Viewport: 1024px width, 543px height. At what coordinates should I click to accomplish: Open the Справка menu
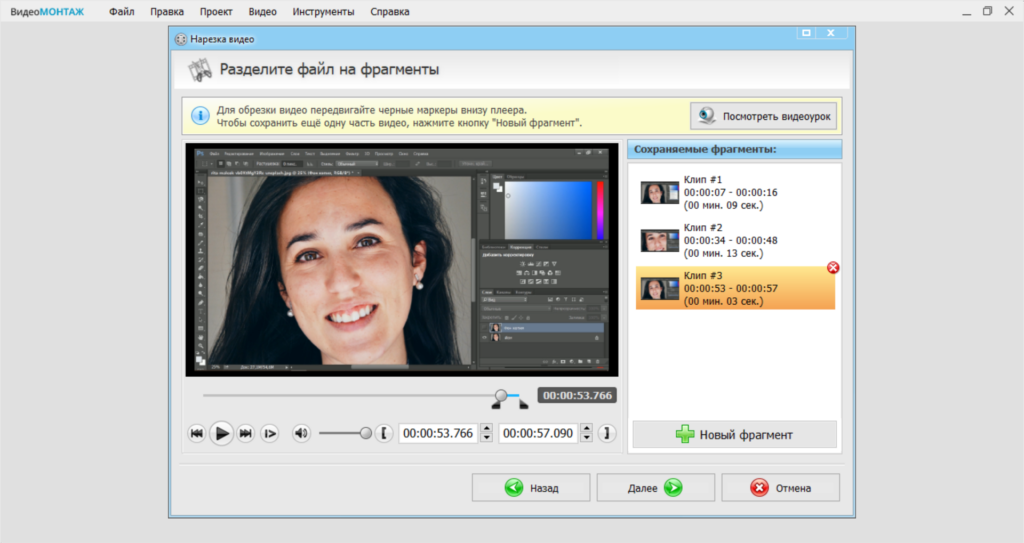[x=390, y=12]
